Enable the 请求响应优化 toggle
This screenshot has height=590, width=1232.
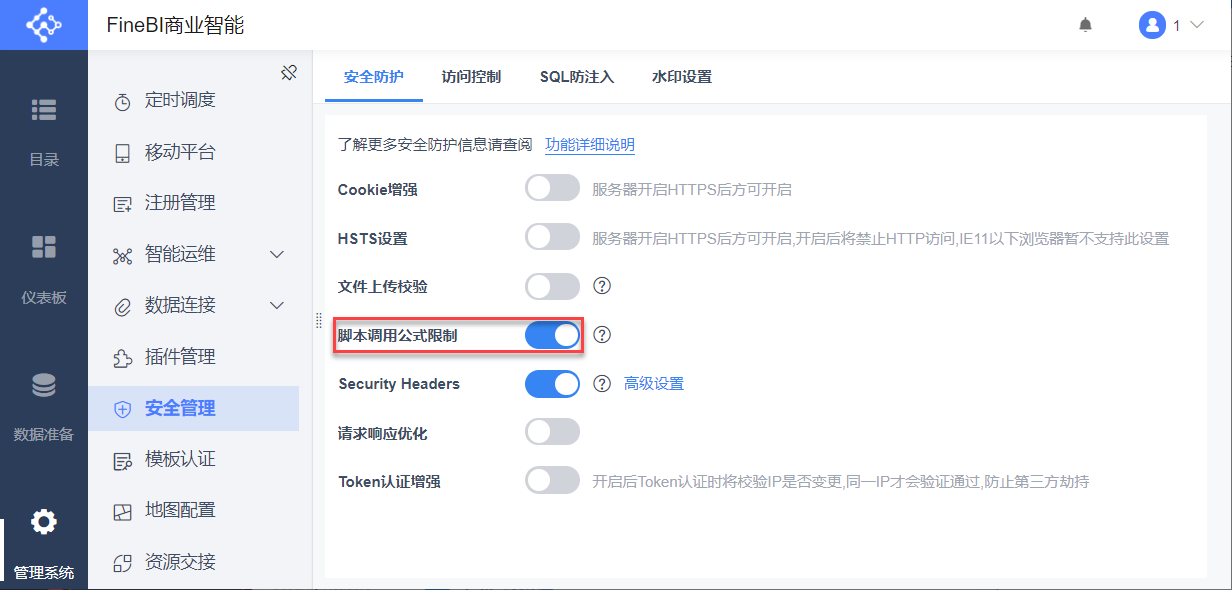(x=552, y=432)
